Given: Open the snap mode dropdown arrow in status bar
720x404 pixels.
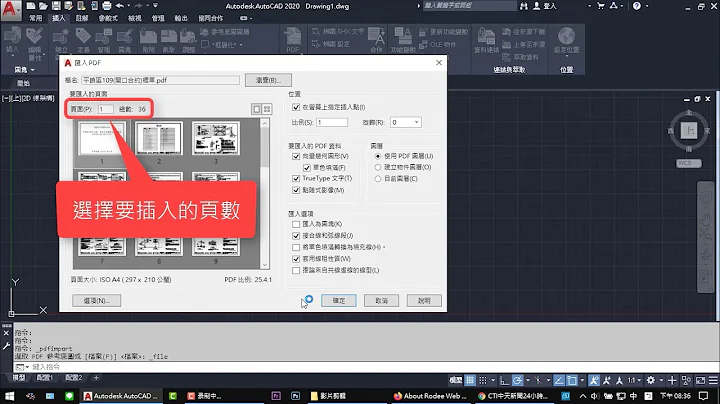Looking at the screenshot, I should 493,380.
